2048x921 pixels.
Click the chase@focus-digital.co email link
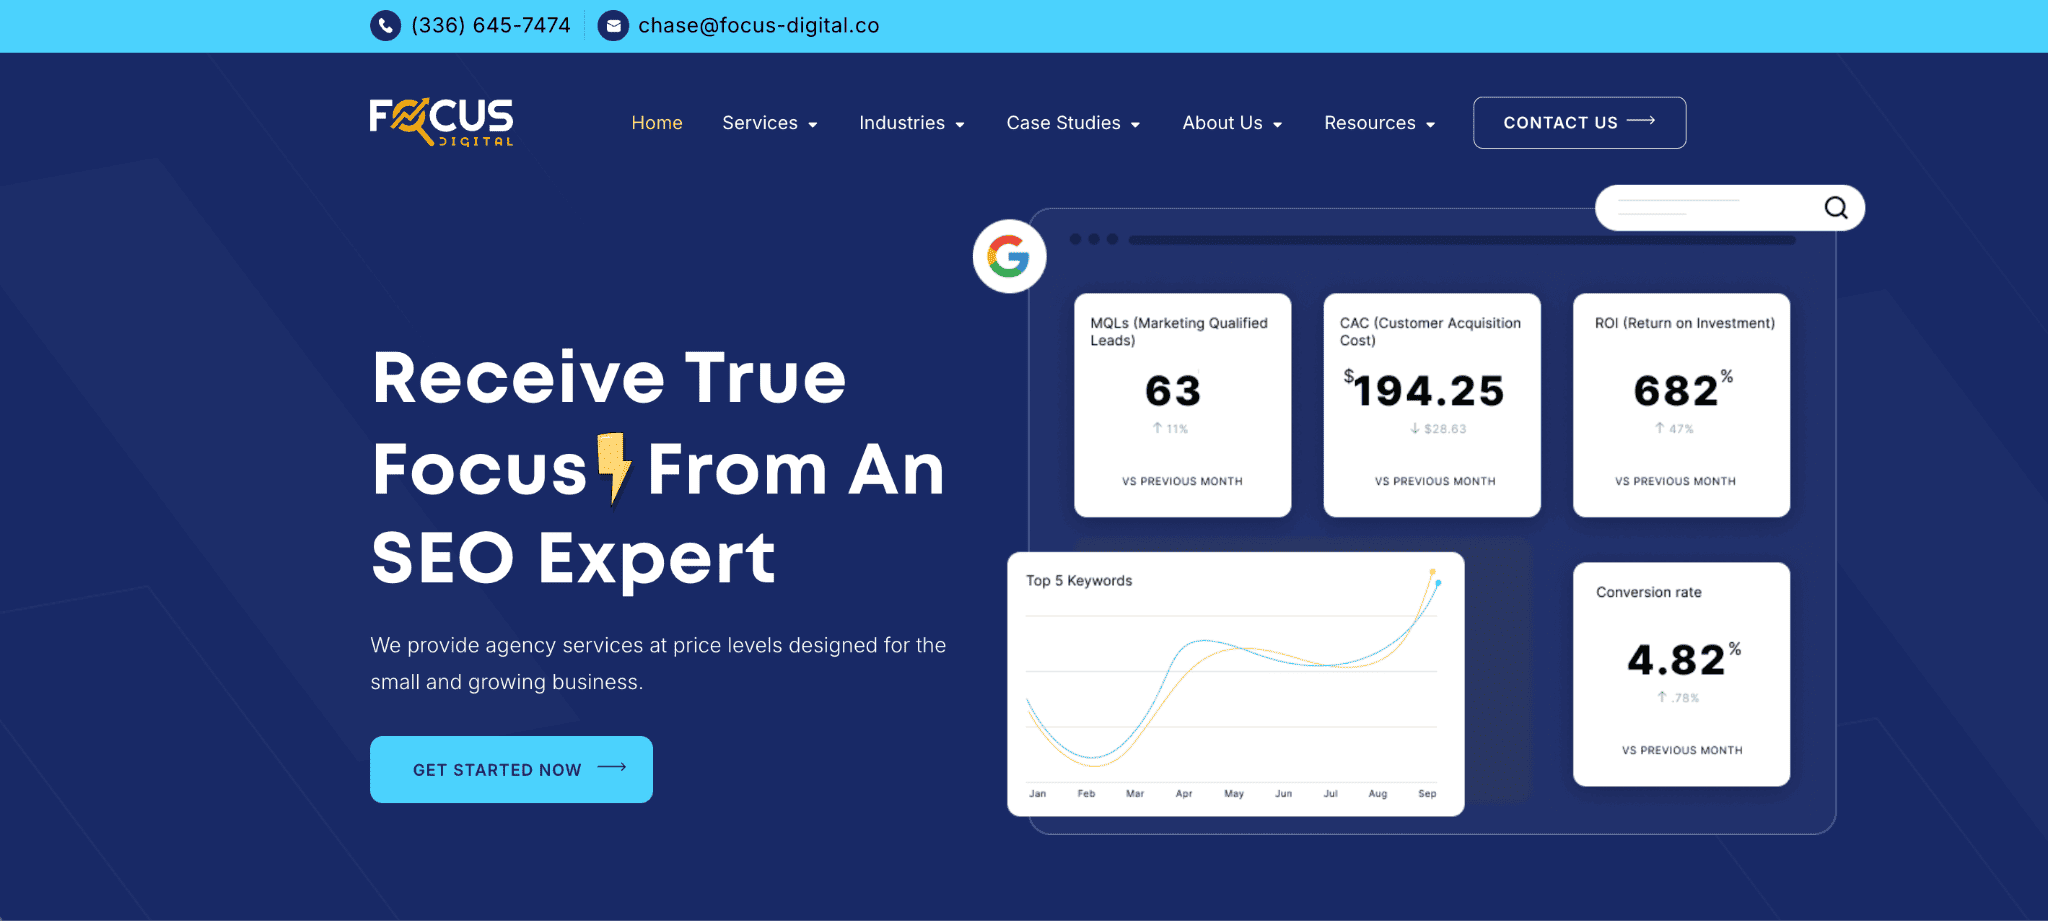759,25
